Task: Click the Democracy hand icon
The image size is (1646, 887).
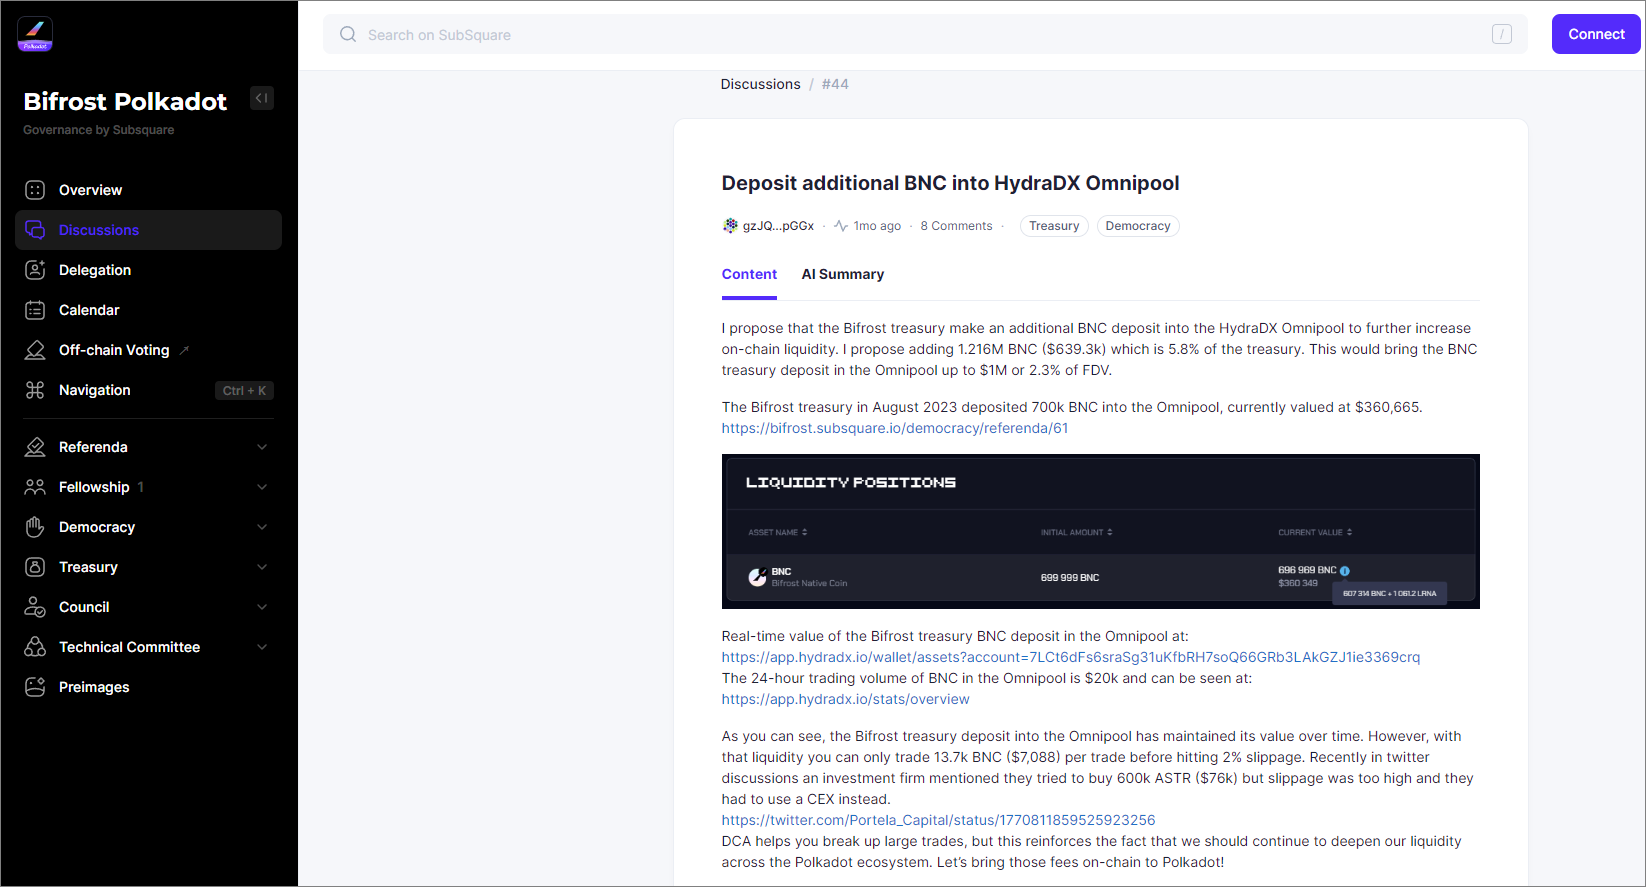Action: coord(35,527)
